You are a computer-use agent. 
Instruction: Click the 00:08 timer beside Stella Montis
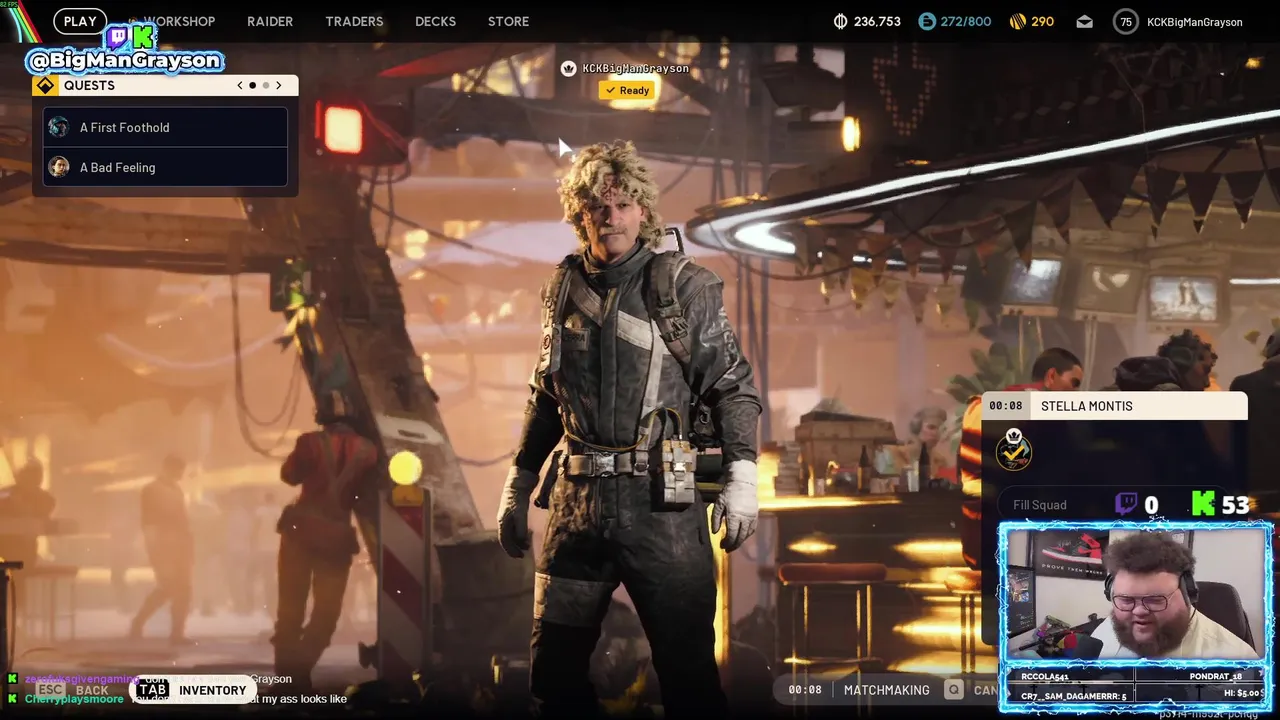pyautogui.click(x=1005, y=406)
